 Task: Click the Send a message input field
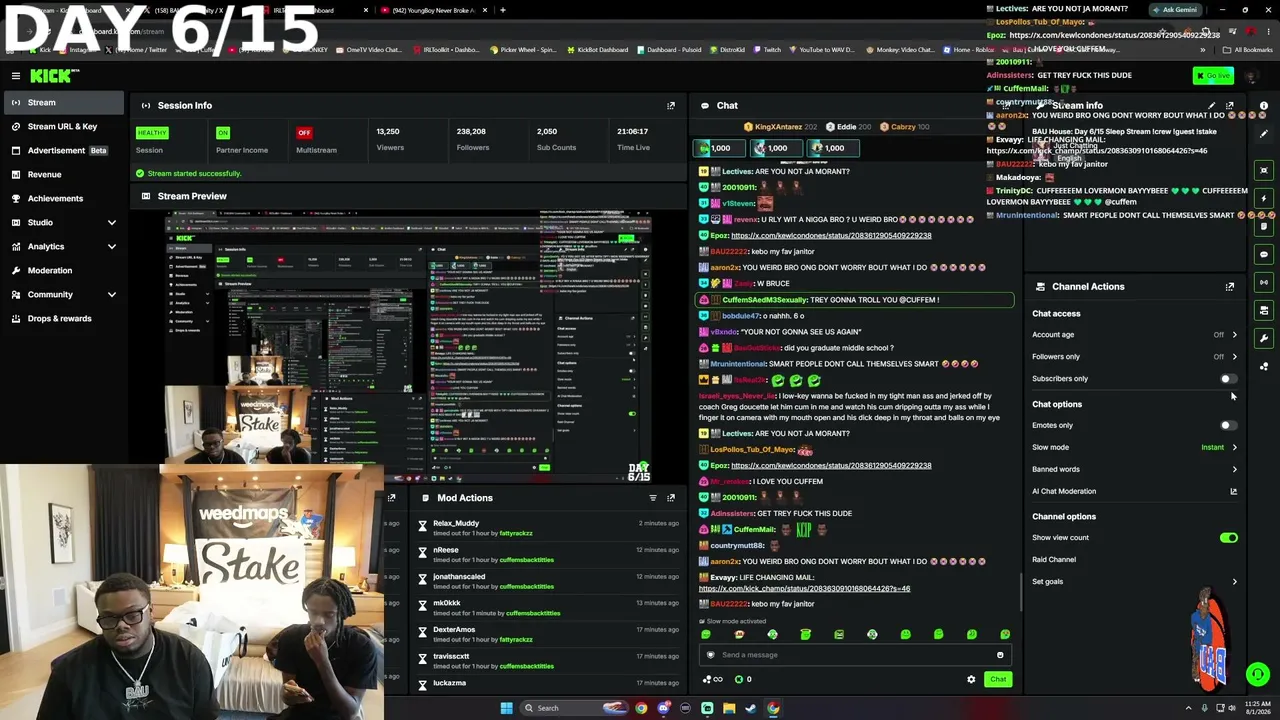[x=855, y=655]
